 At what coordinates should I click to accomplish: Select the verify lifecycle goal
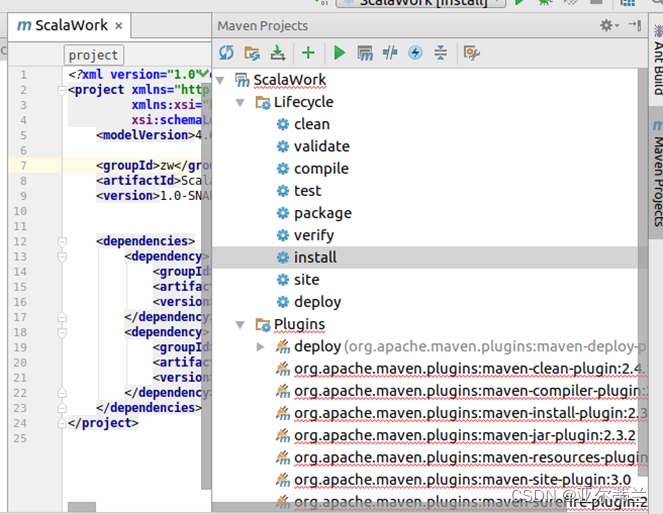click(314, 235)
